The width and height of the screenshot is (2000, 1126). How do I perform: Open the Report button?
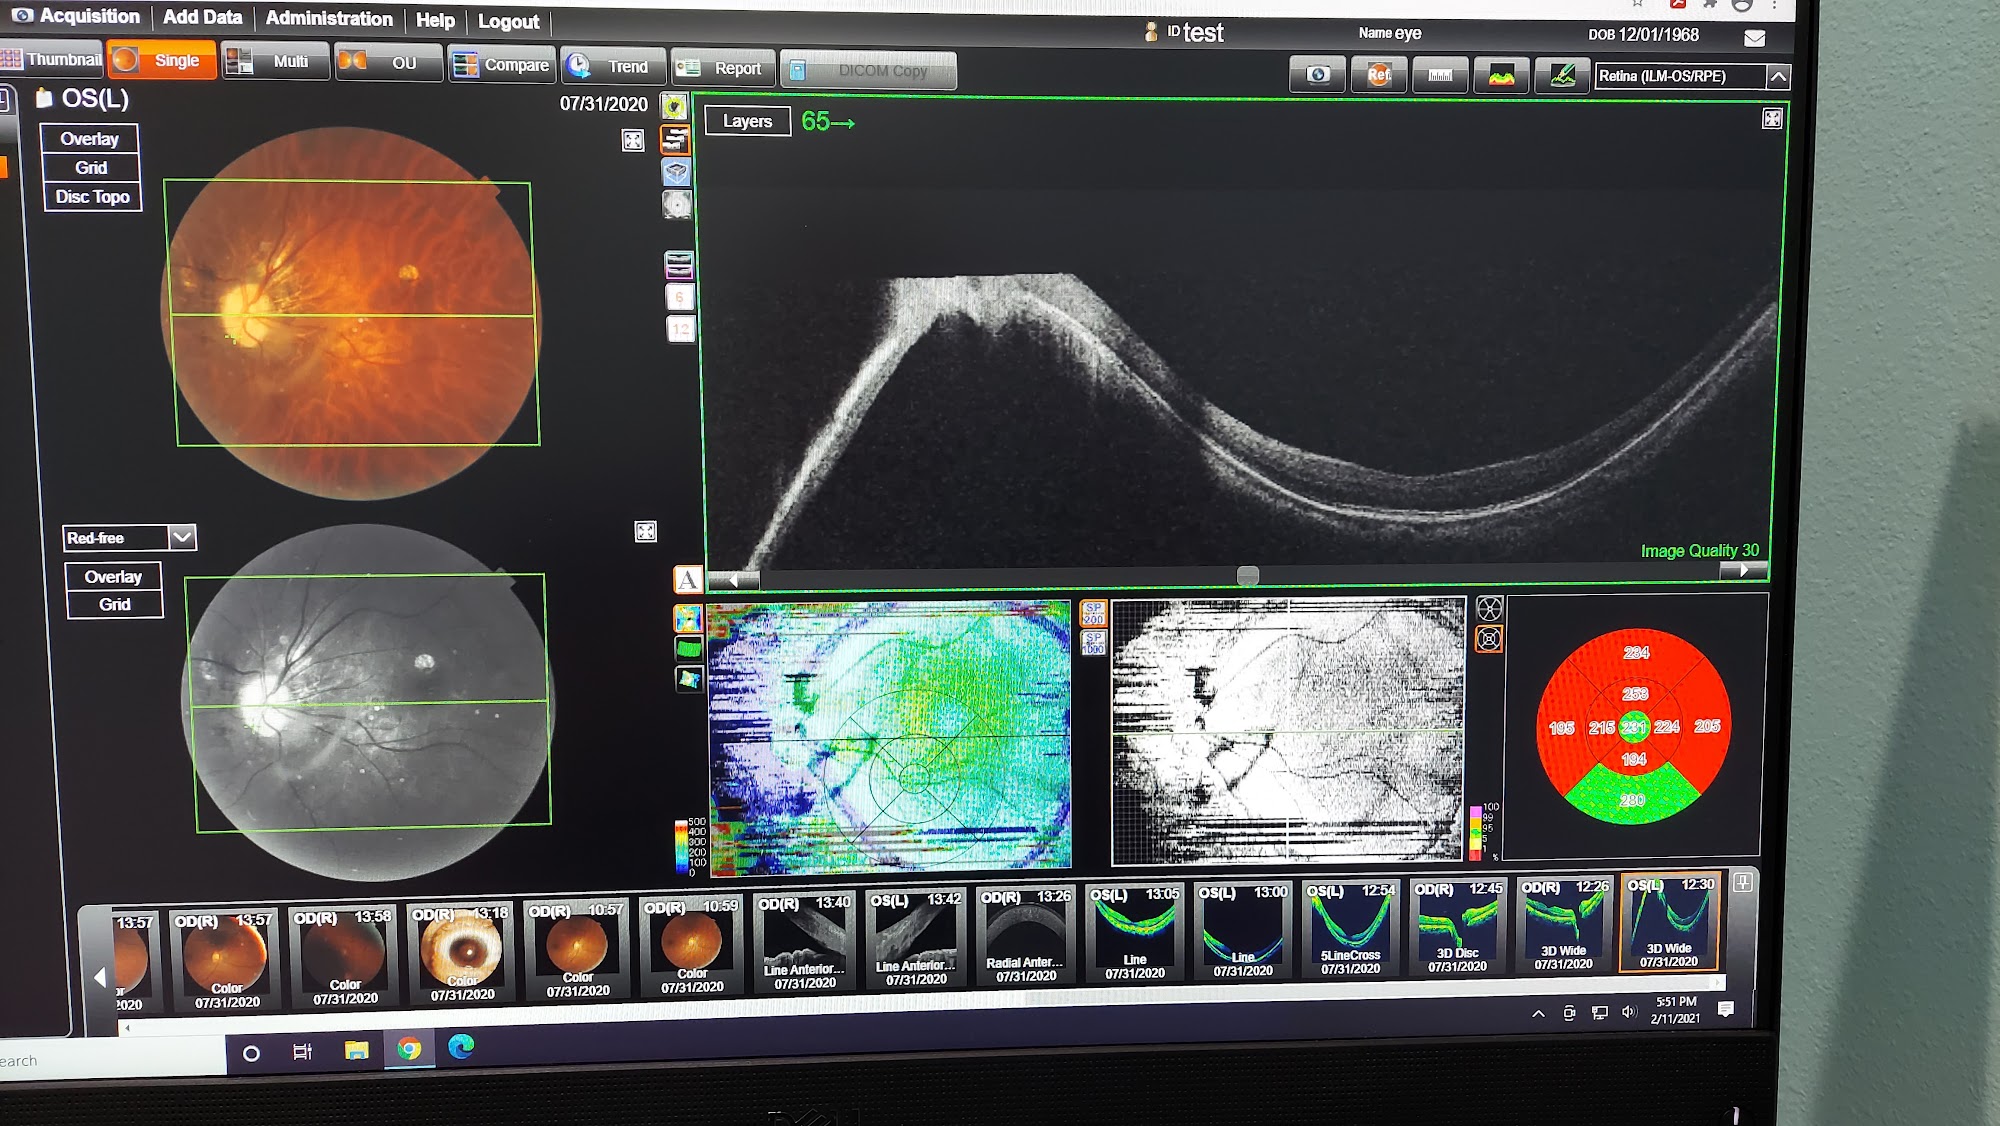(x=723, y=68)
